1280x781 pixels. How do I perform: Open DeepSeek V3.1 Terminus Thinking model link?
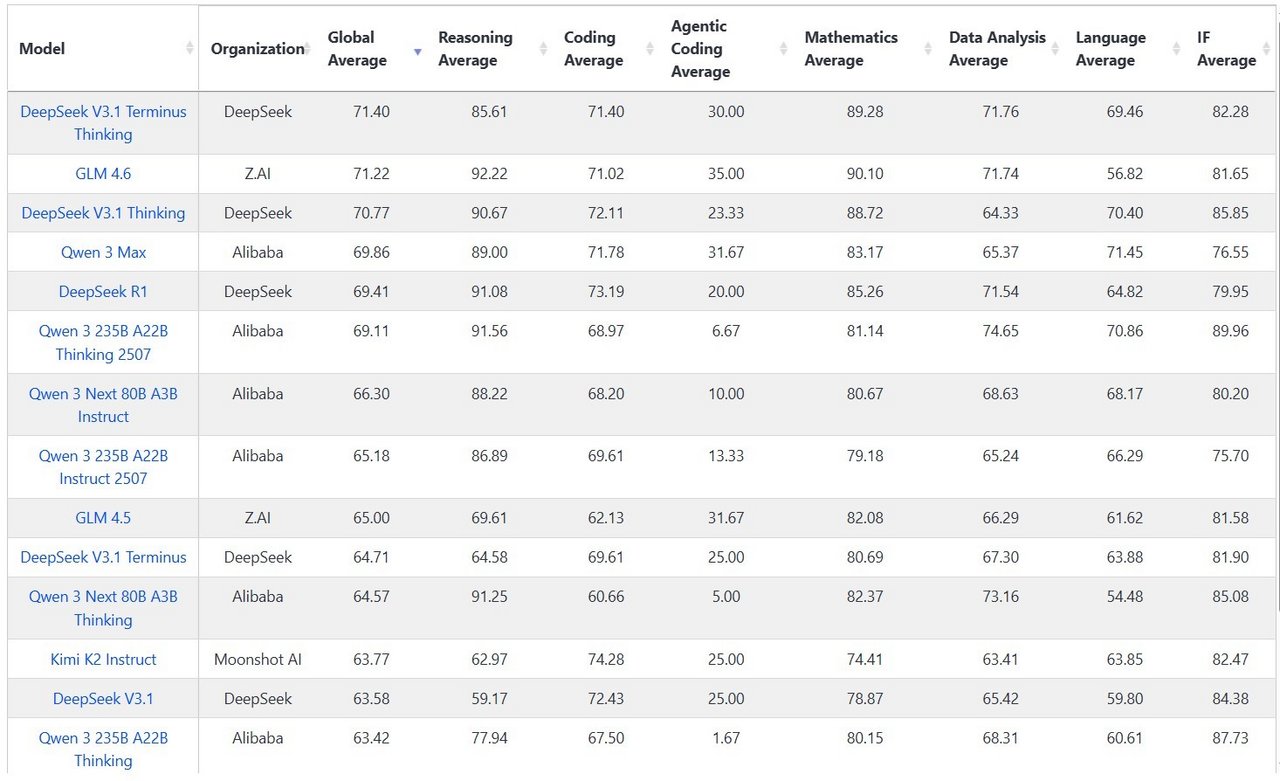click(x=103, y=123)
